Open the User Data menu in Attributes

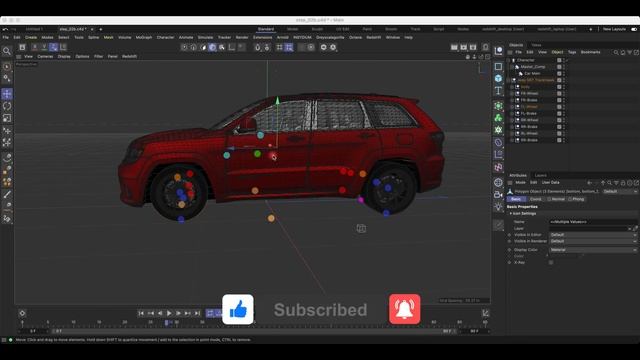551,183
